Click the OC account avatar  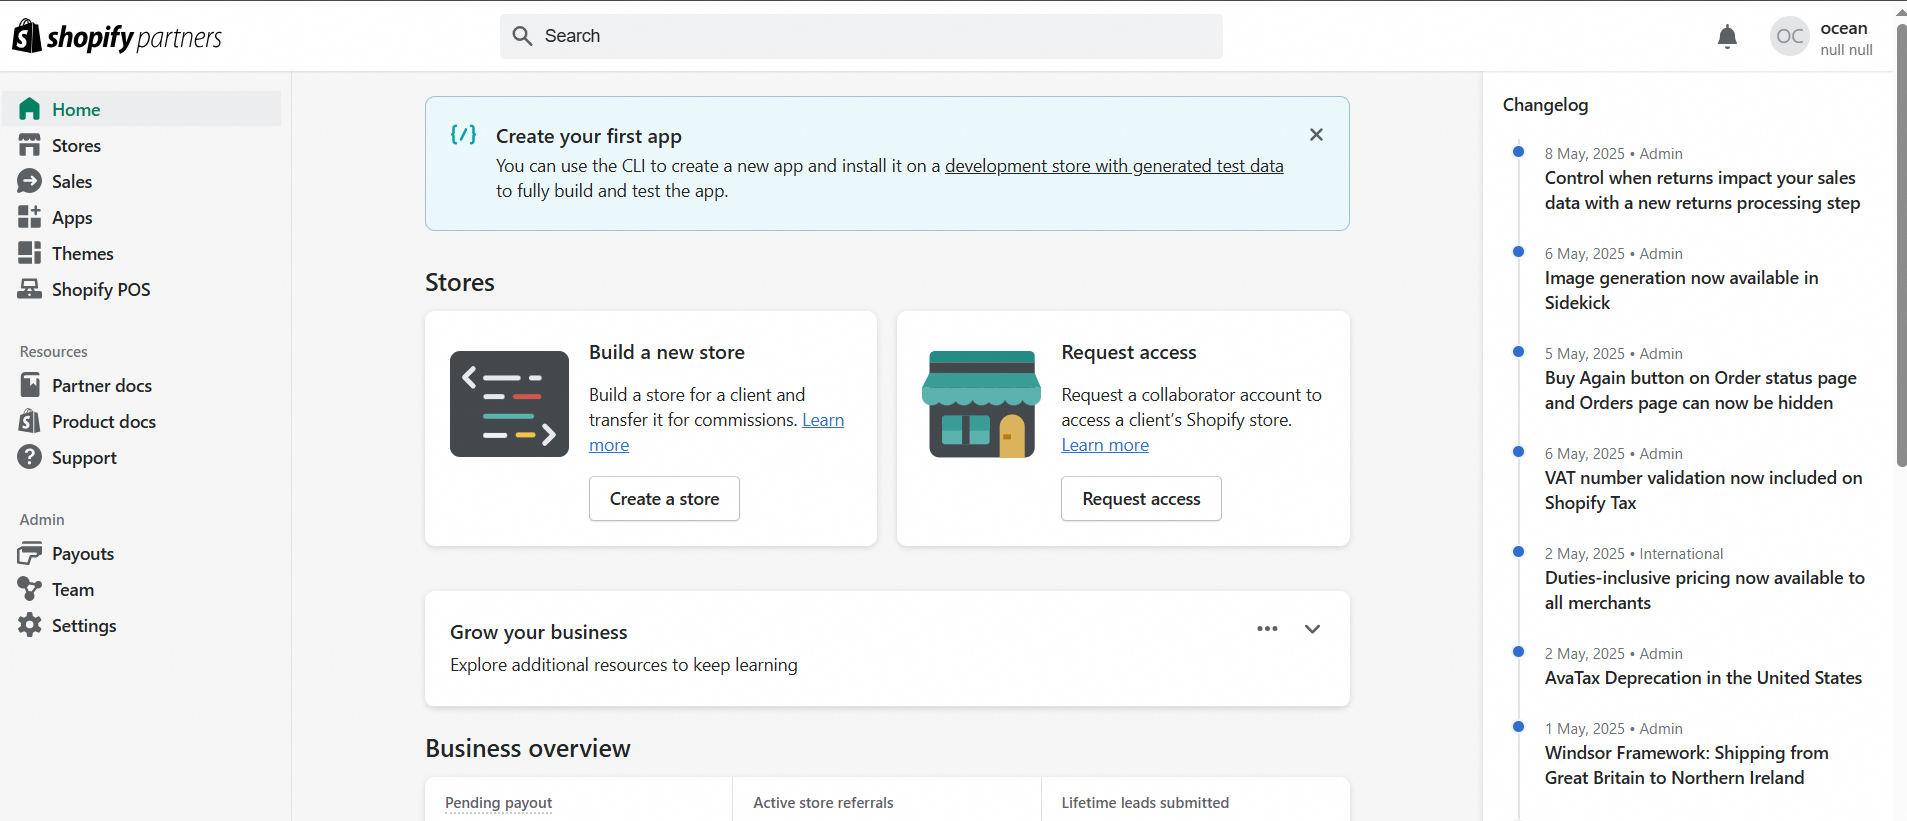click(1790, 37)
